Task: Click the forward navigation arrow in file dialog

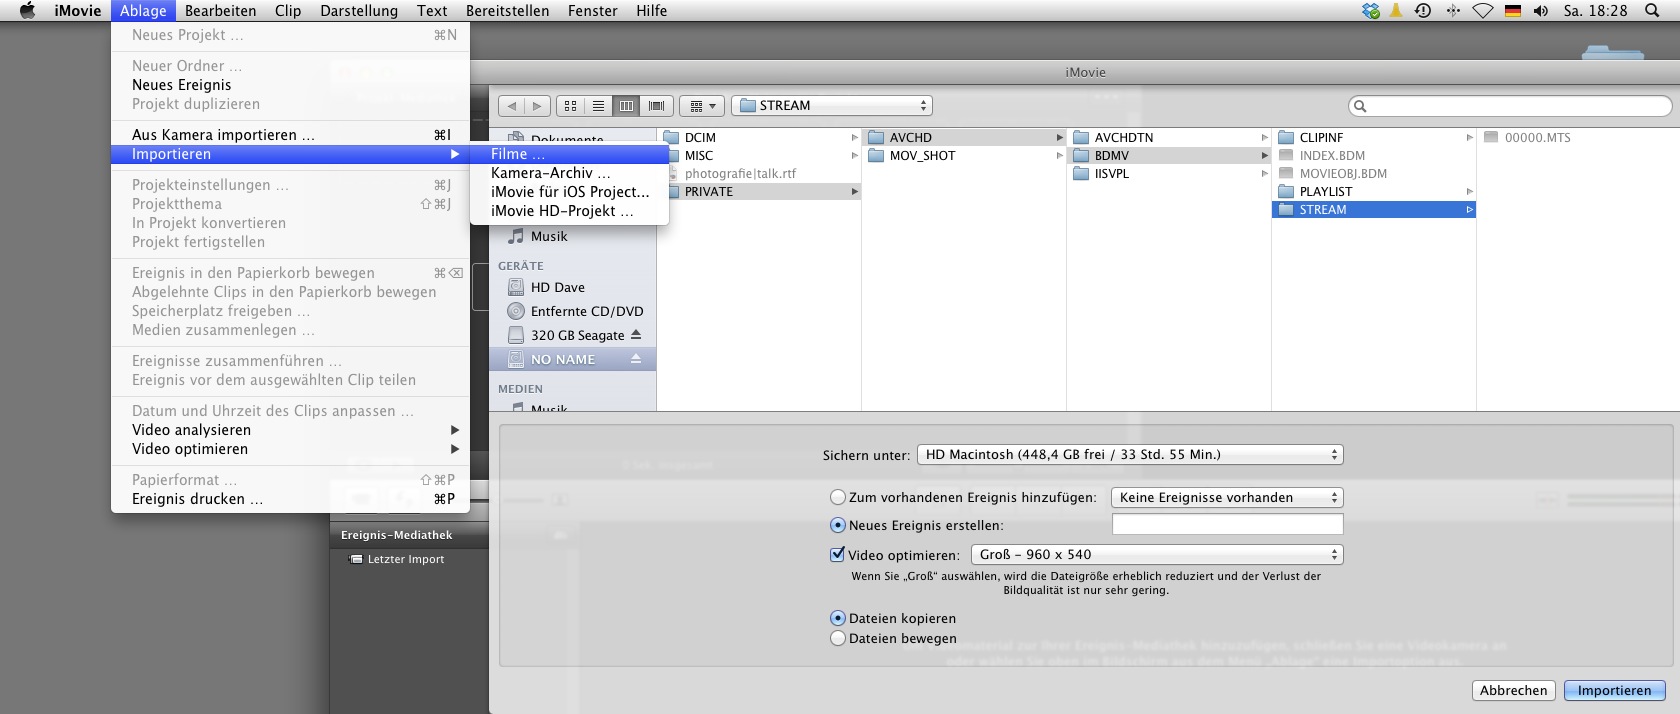Action: tap(538, 106)
